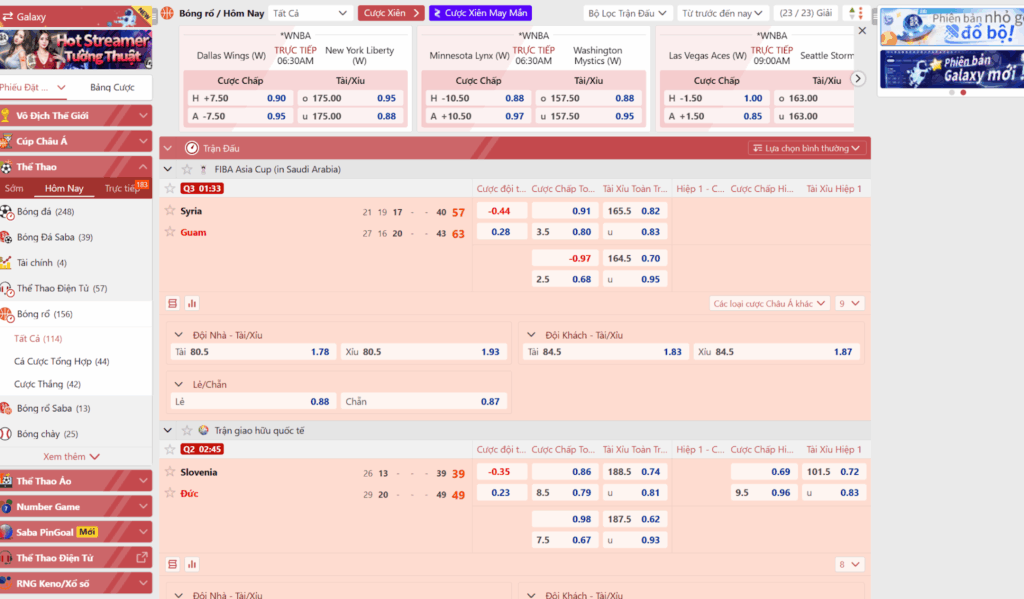Viewport: 1024px width, 599px height.
Task: Click the Galaxy switch icon
Action: [x=8, y=16]
